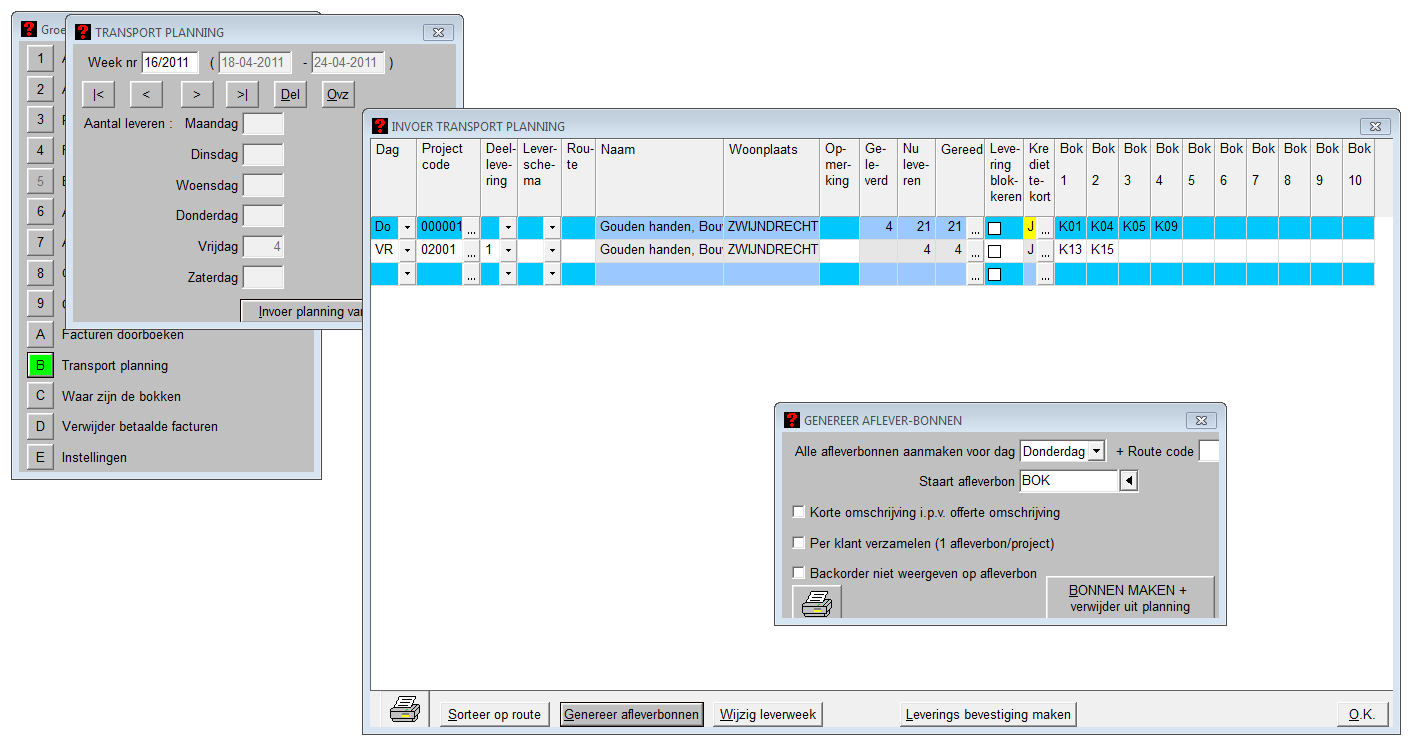Viewport: 1415px width, 755px height.
Task: Open Deellevering dropdown in the 02001 row
Action: coord(508,250)
